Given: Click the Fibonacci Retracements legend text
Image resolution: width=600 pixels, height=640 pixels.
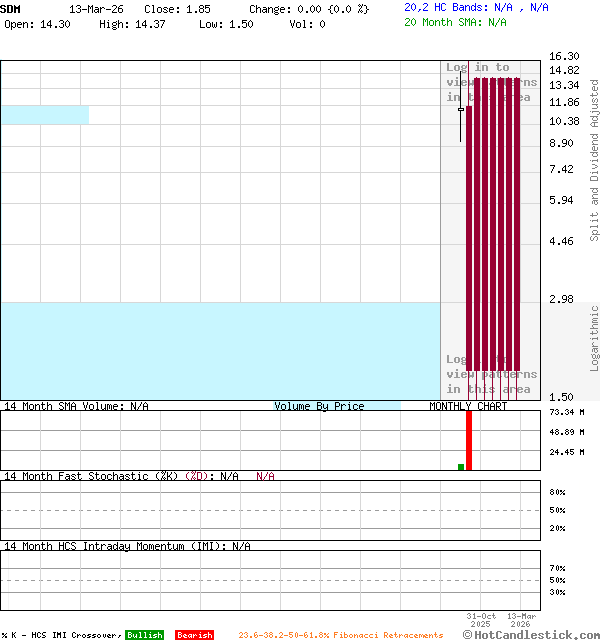Looking at the screenshot, I should point(340,635).
